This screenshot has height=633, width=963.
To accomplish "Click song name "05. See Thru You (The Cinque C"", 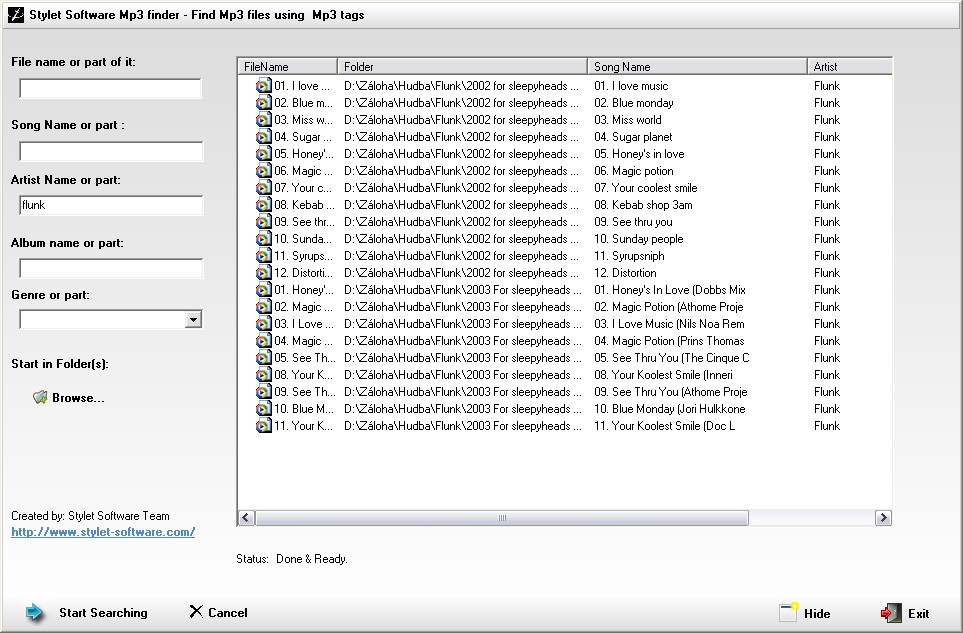I will click(x=671, y=358).
